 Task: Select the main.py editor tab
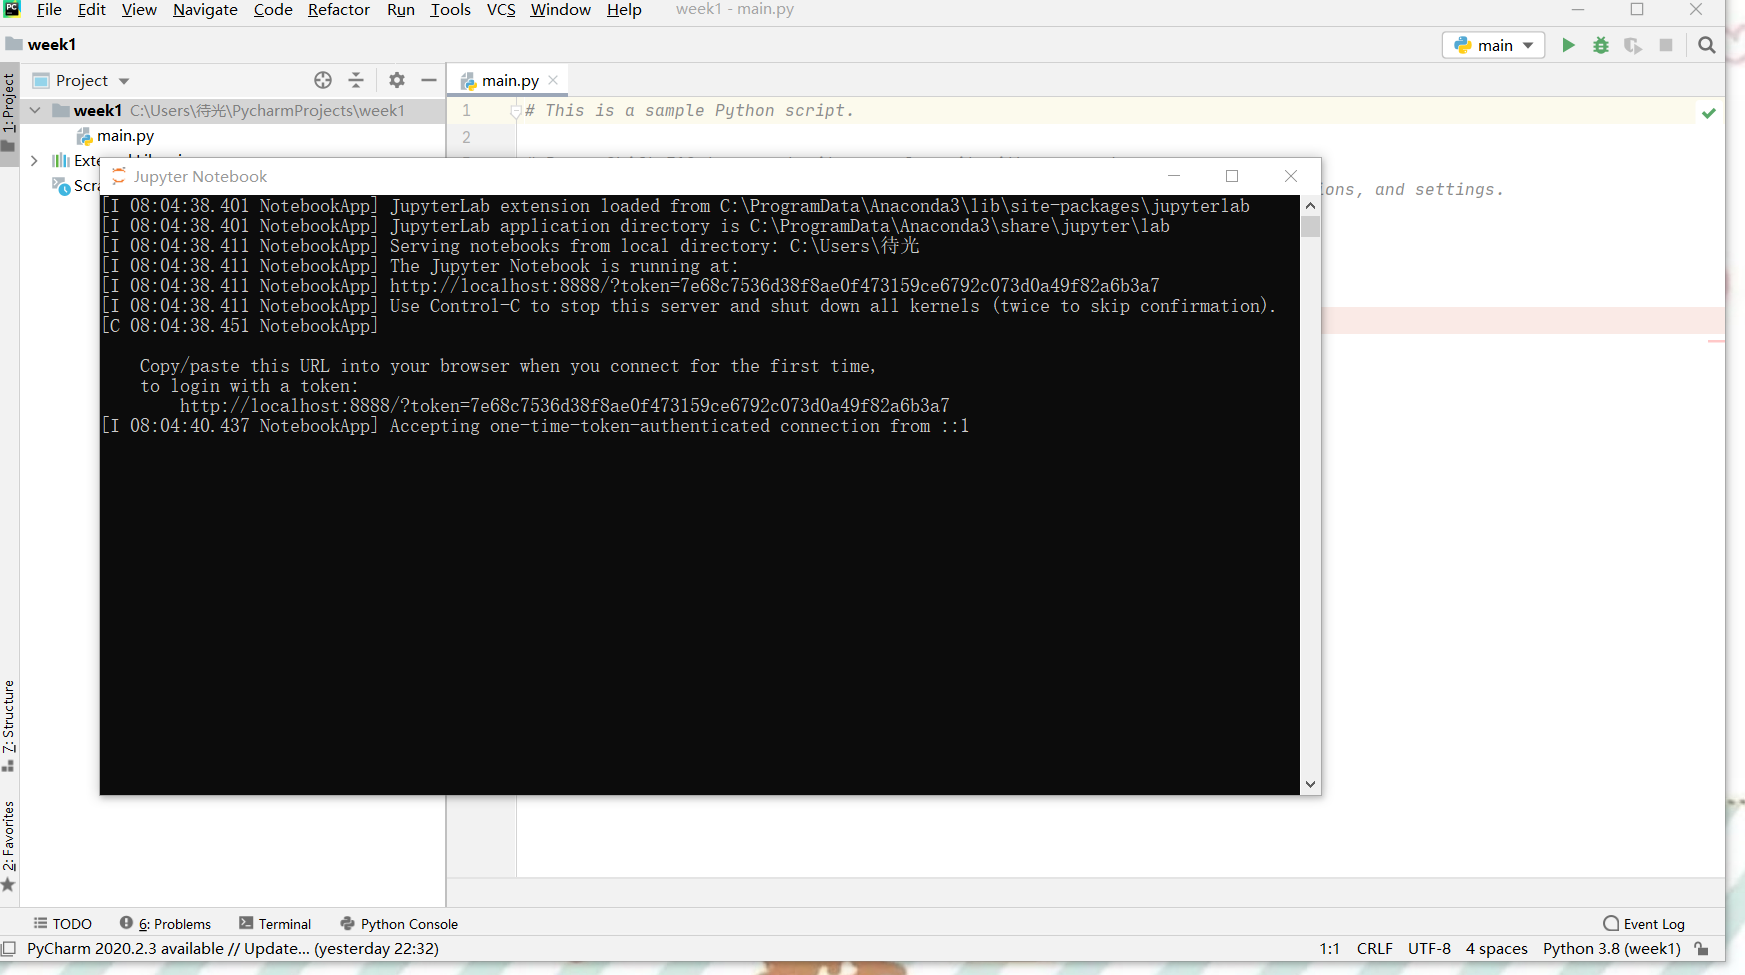(x=510, y=80)
